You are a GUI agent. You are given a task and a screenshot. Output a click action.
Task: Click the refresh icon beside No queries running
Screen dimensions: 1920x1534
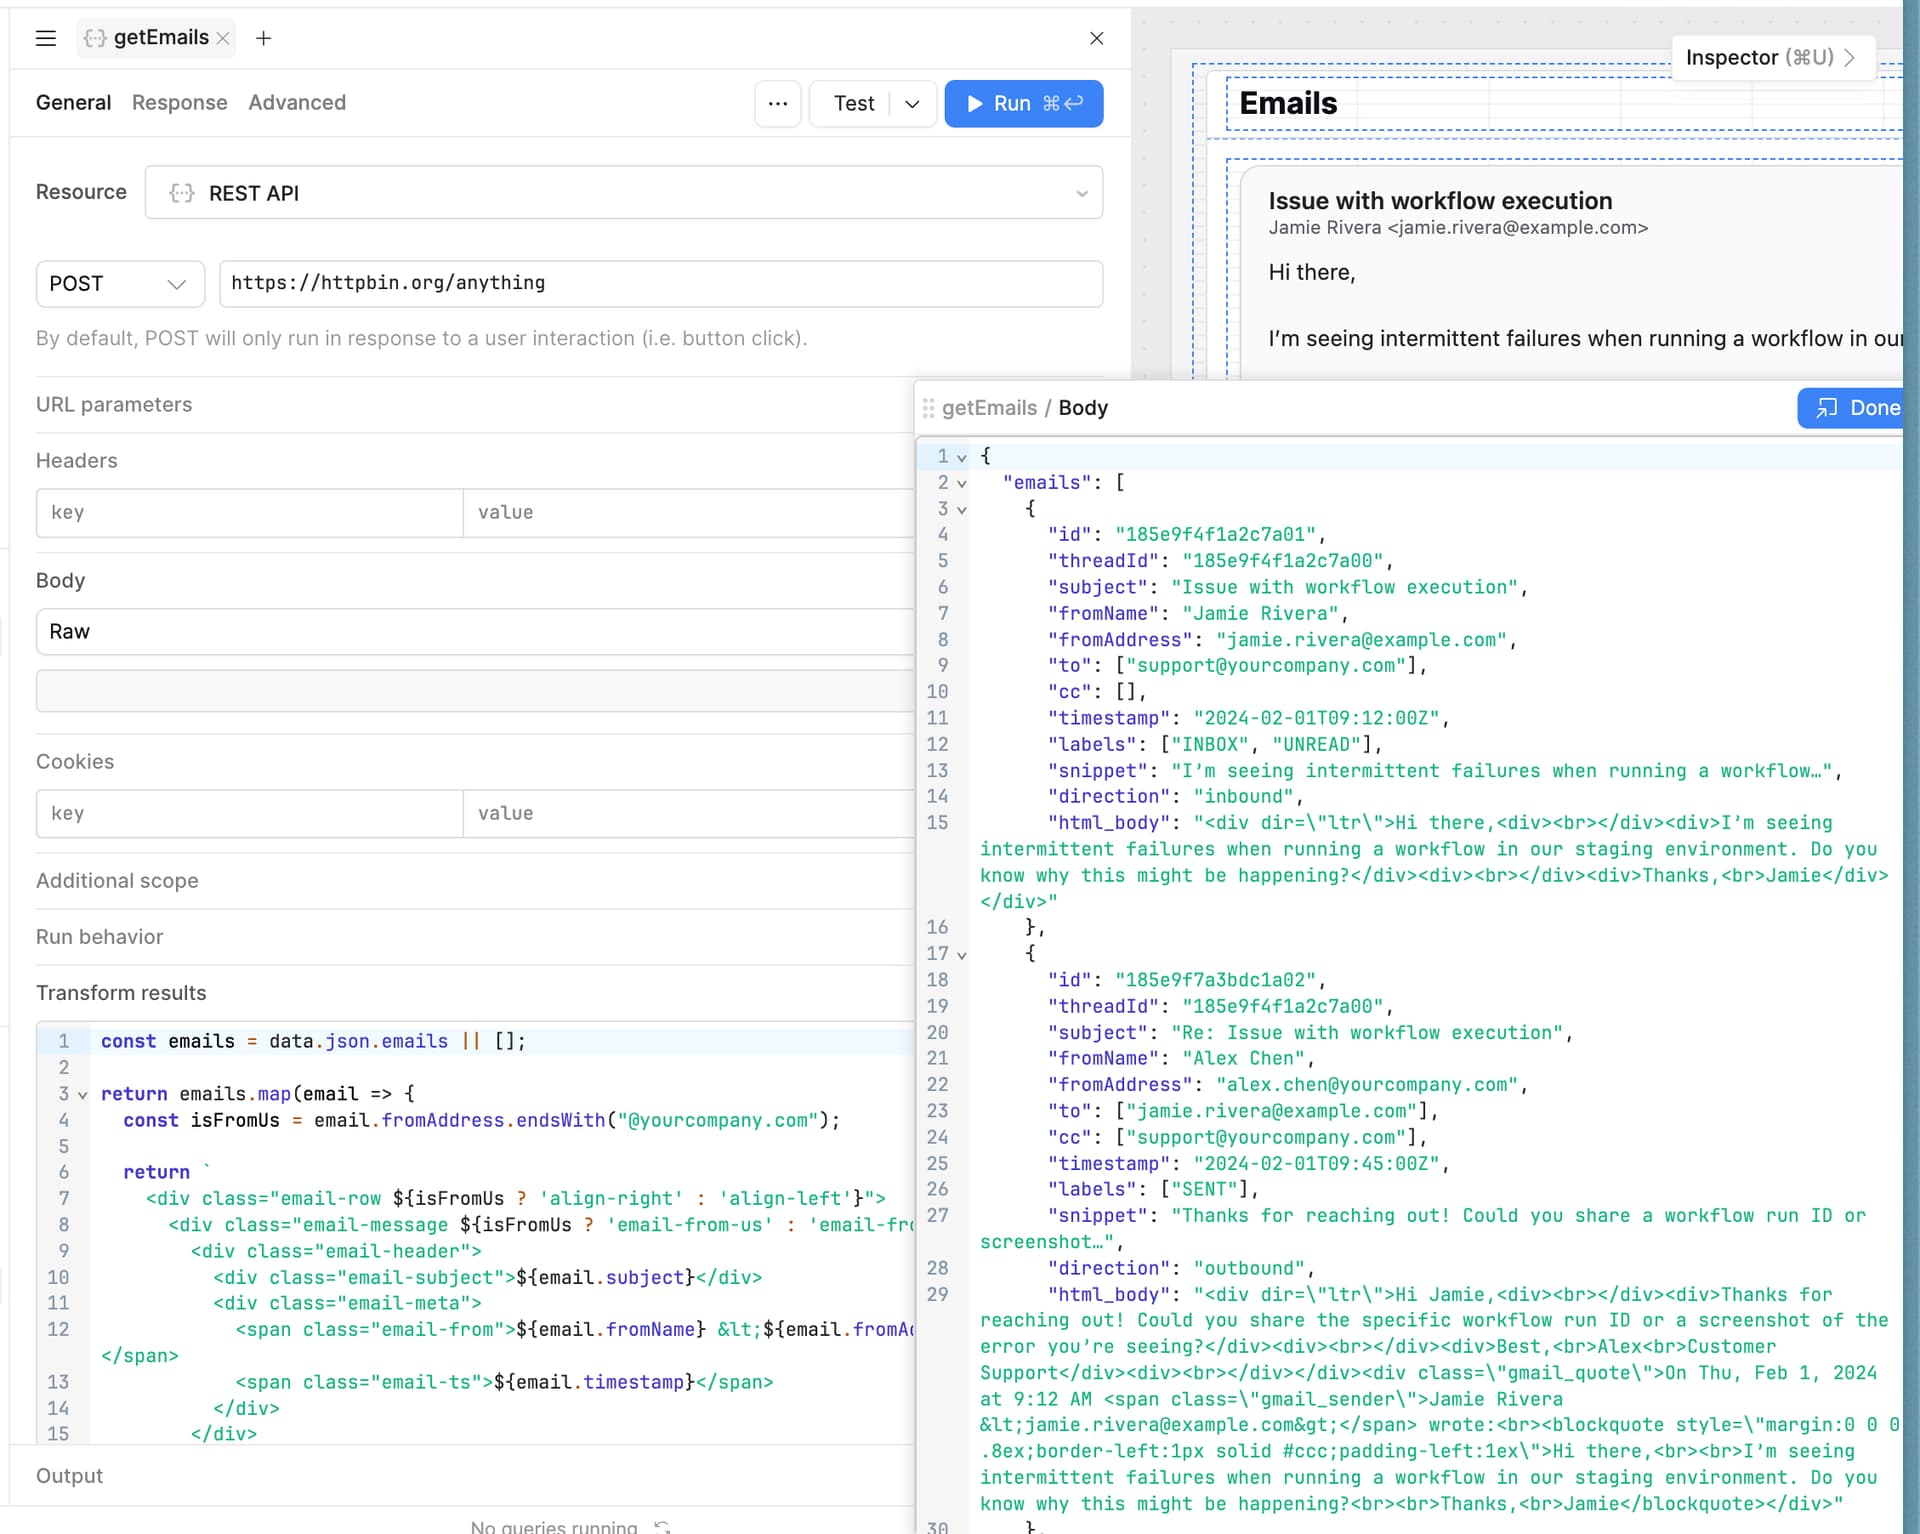tap(661, 1526)
